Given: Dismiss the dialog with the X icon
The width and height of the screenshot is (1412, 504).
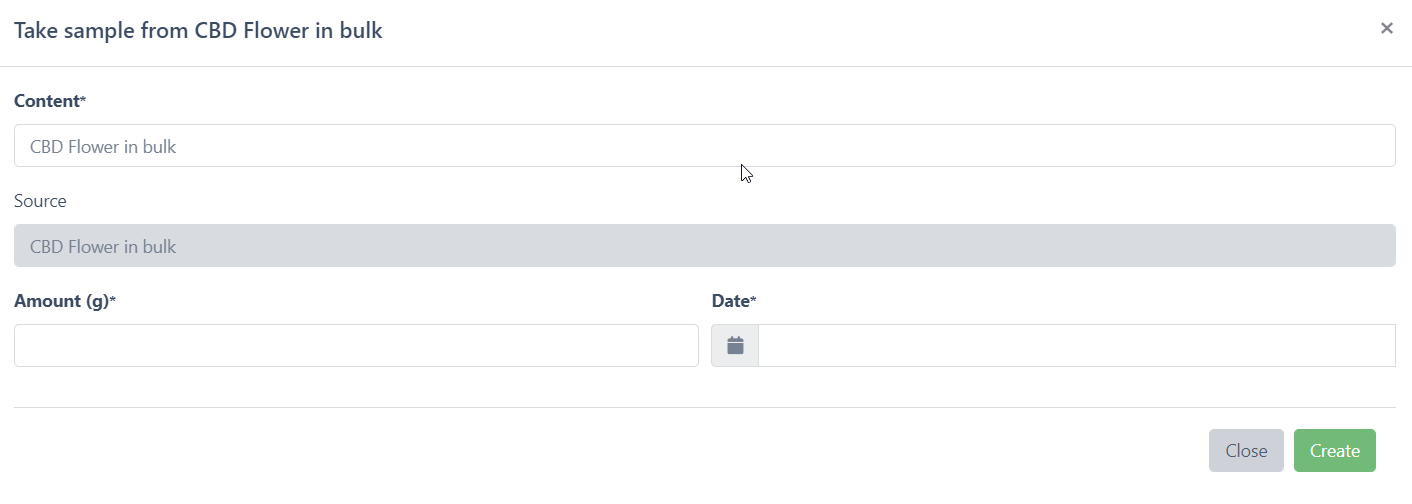Looking at the screenshot, I should click(x=1386, y=29).
